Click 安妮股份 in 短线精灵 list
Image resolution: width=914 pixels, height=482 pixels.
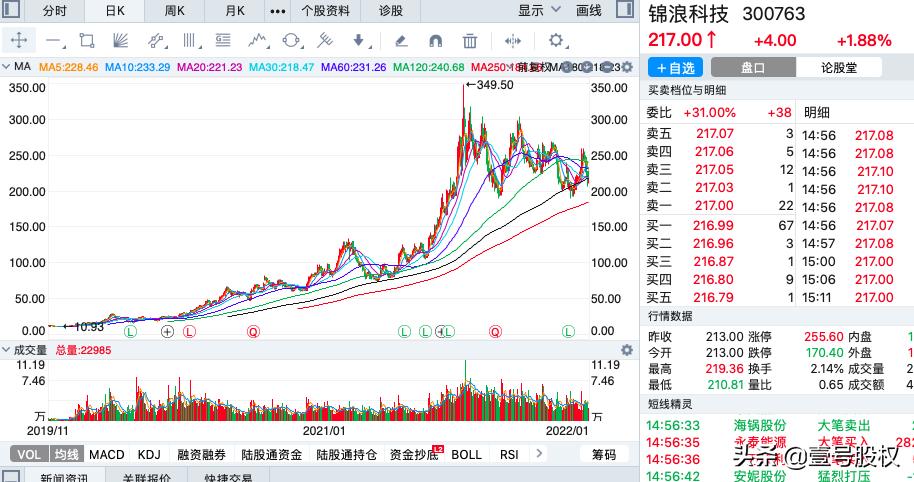tap(760, 476)
